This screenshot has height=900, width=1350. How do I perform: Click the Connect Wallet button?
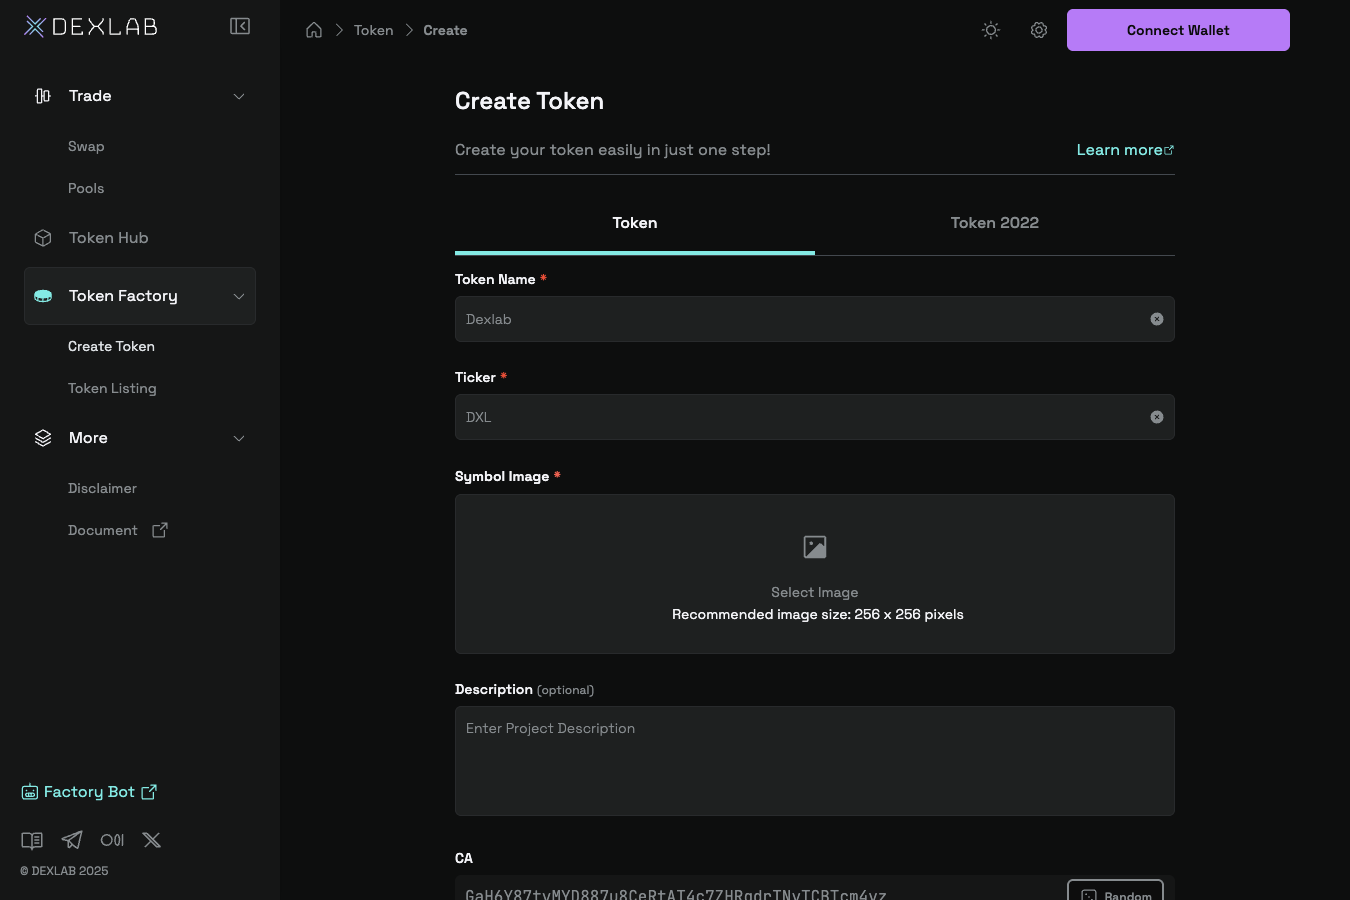(1178, 30)
